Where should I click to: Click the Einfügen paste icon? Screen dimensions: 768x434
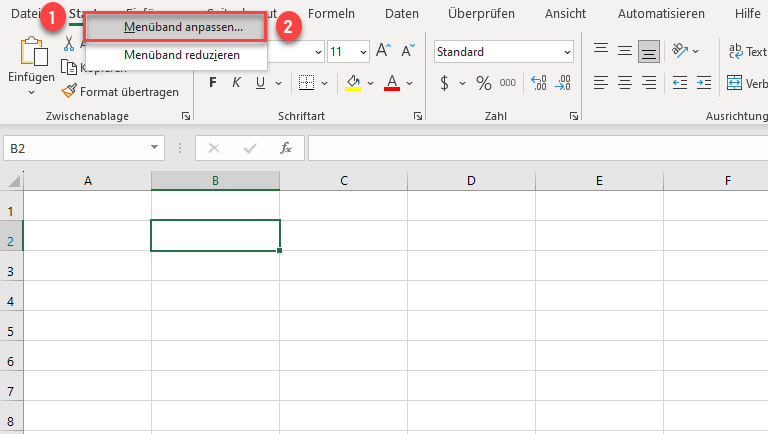(33, 51)
